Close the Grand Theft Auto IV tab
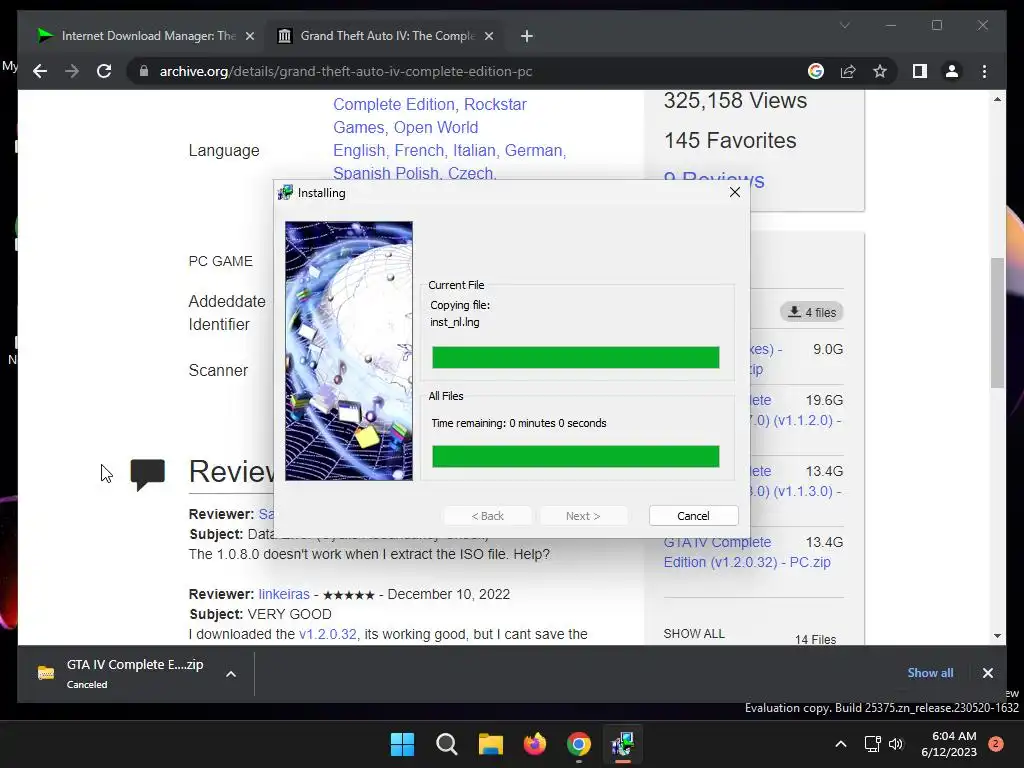The image size is (1024, 768). pos(488,36)
